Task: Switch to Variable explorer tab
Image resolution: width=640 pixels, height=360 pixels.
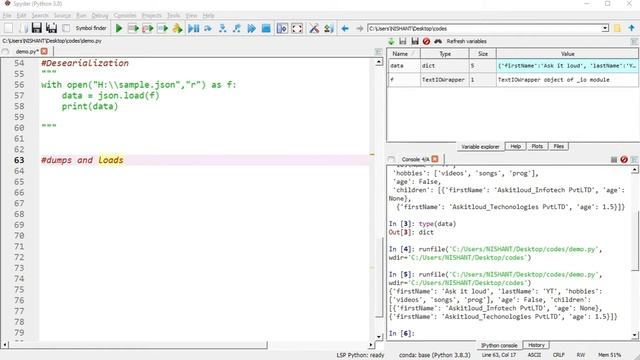Action: (480, 147)
